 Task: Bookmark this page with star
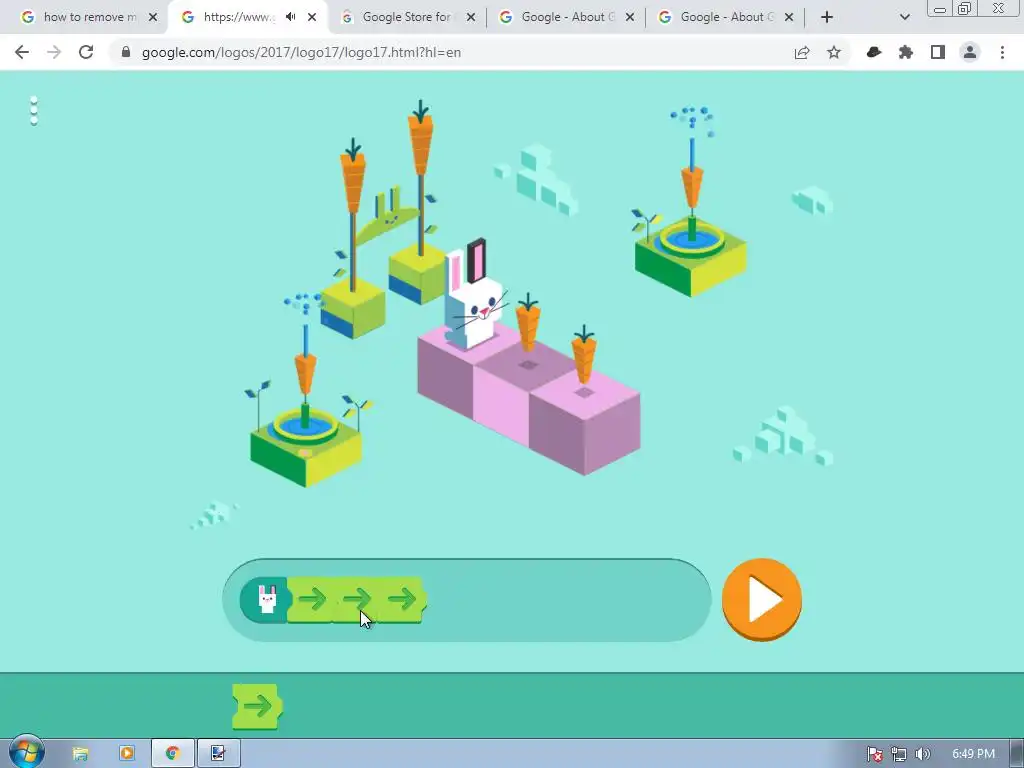point(834,52)
